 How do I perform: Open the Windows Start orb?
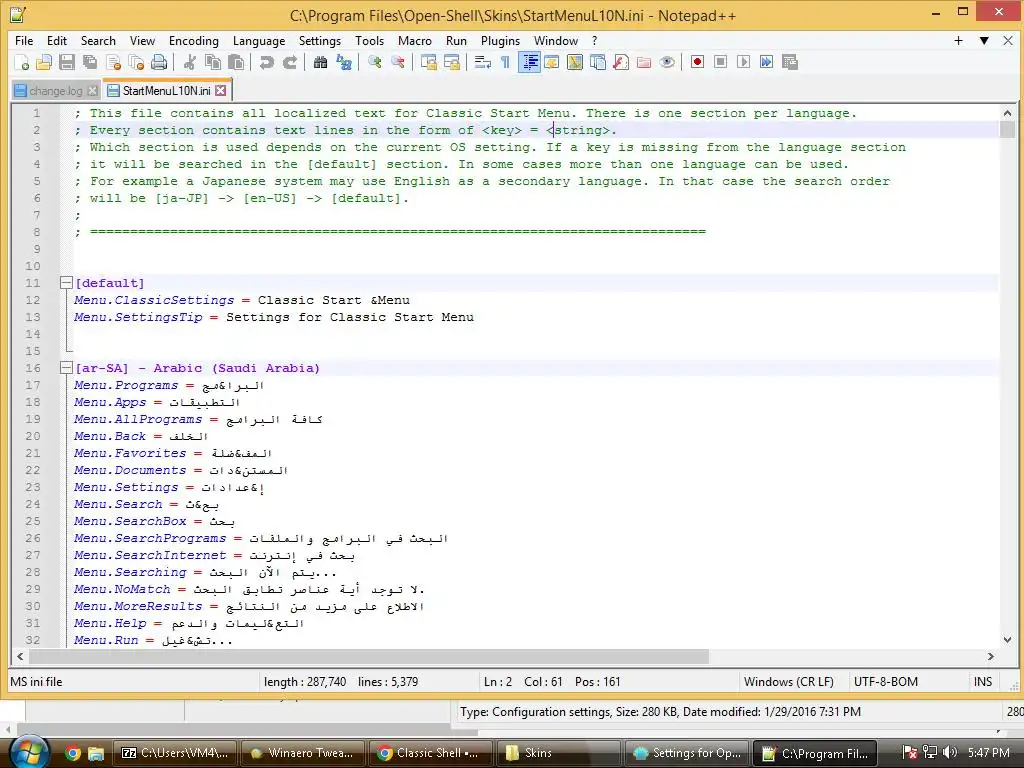click(x=29, y=753)
